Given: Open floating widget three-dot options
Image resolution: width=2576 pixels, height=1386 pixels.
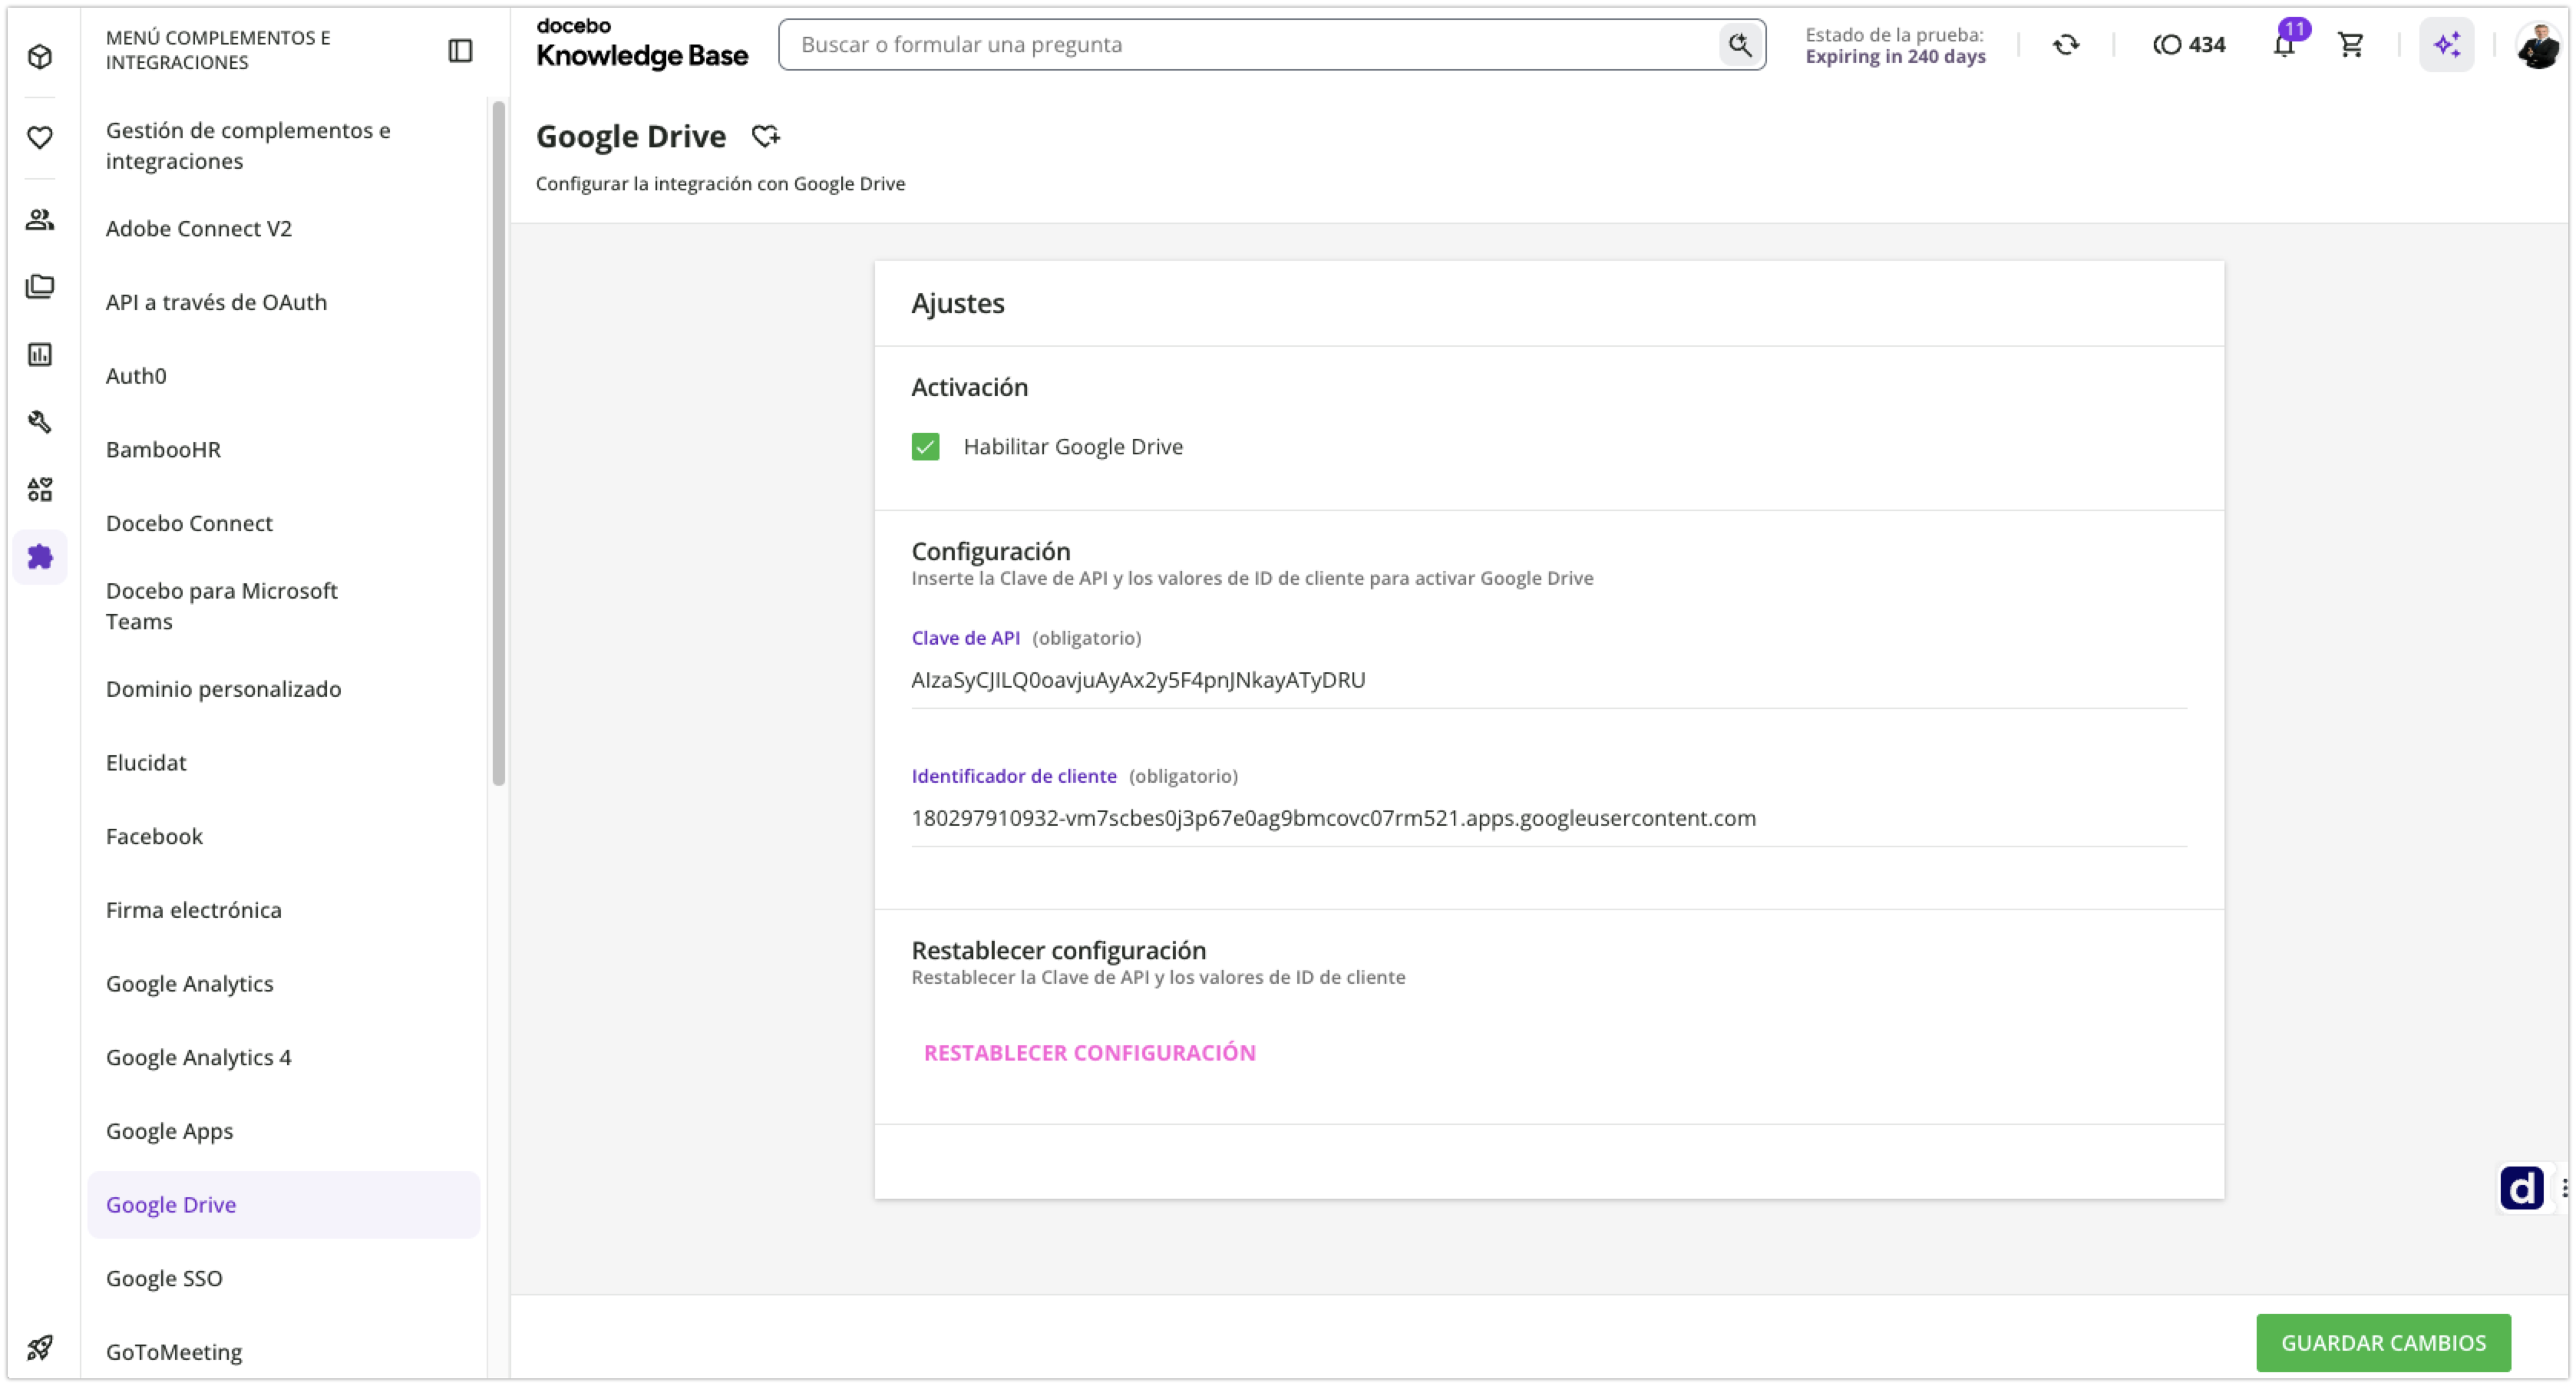Looking at the screenshot, I should coord(2565,1188).
